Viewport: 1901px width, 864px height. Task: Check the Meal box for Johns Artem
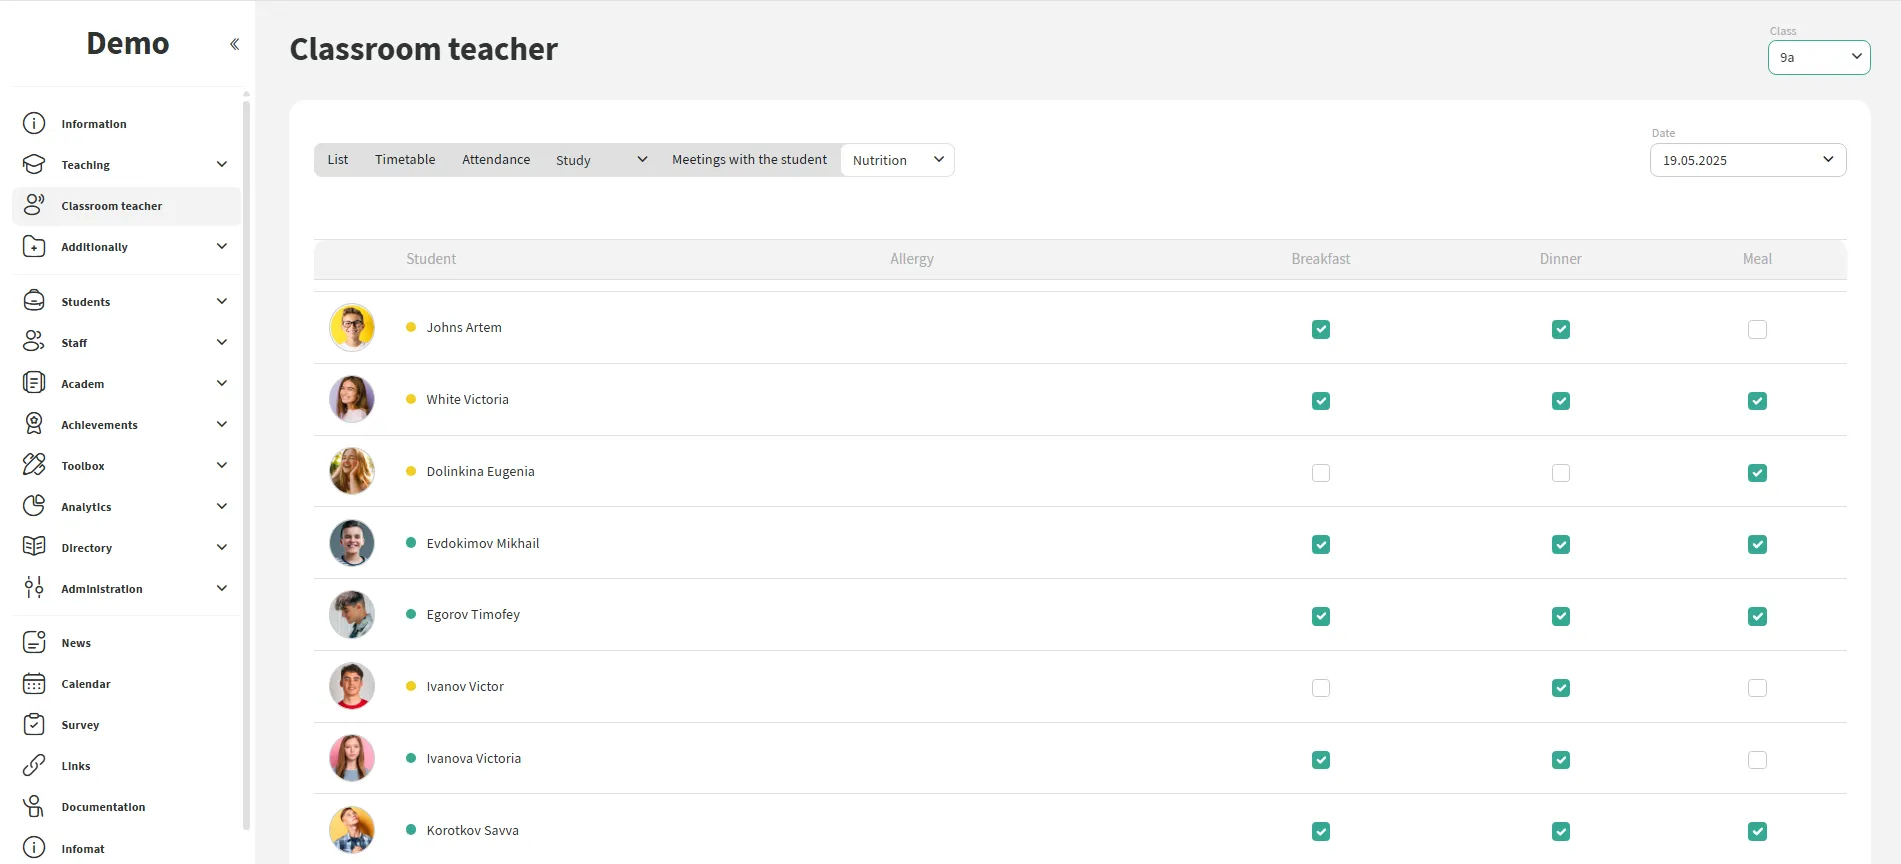tap(1757, 329)
